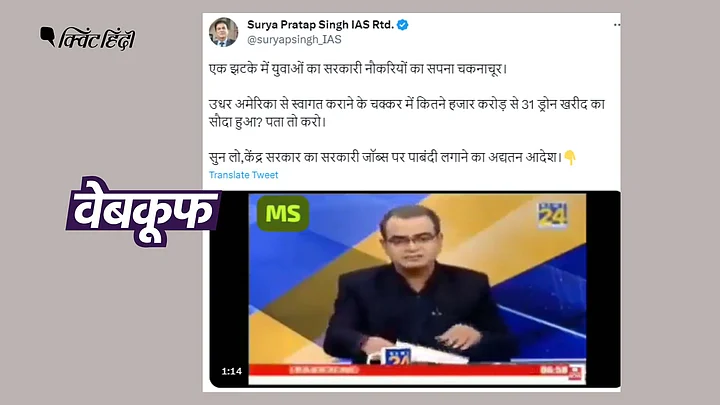Play the embedded news anchor video
Viewport: 720px width, 405px height.
click(415, 289)
